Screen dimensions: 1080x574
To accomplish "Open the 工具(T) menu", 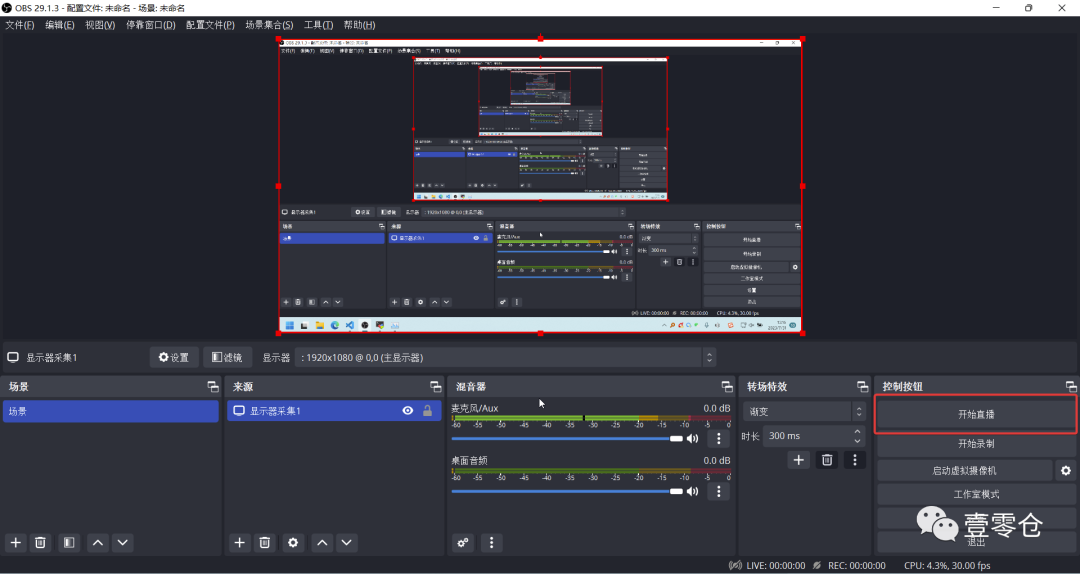I will tap(319, 25).
